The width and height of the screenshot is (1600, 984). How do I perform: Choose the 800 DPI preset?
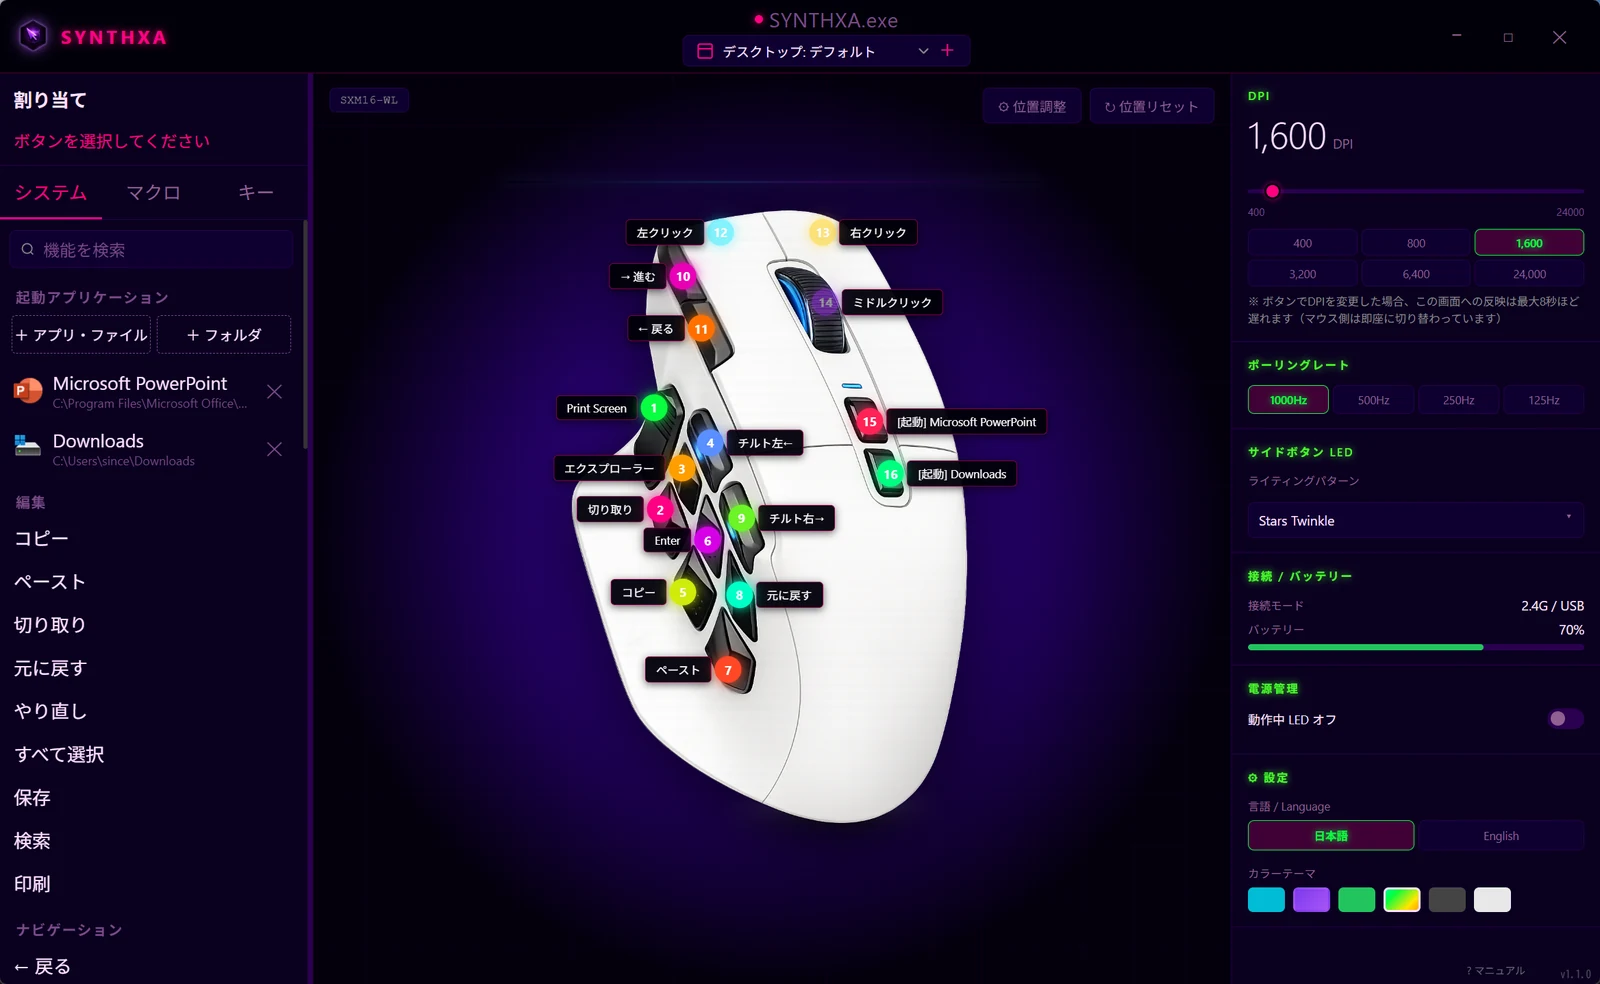[1416, 243]
